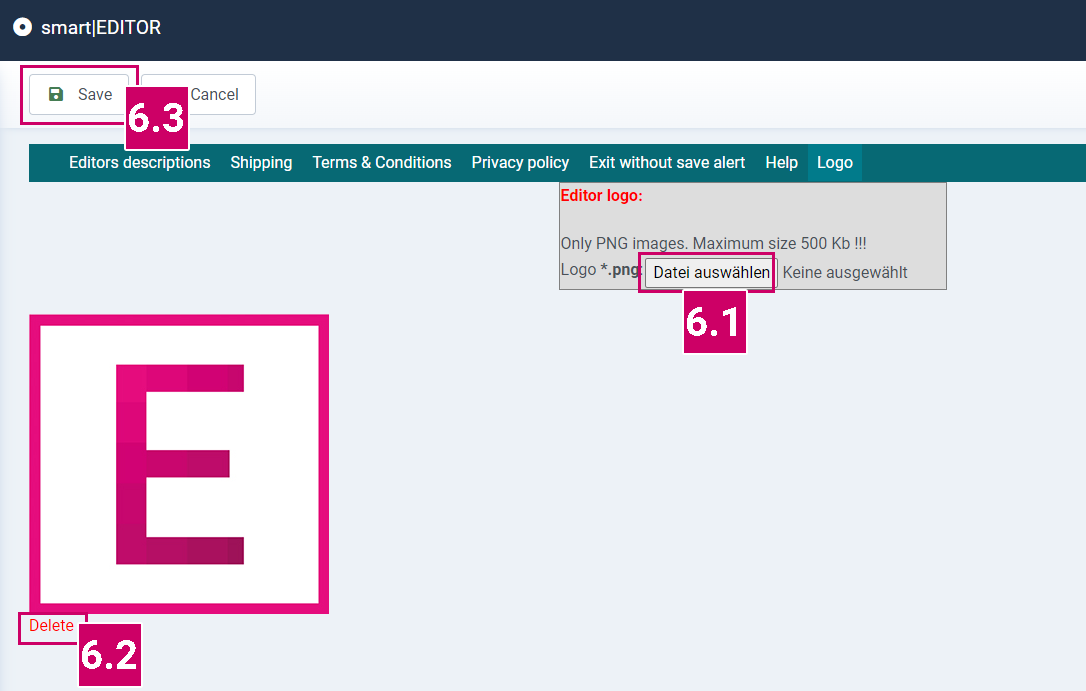Switch to the Shipping tab
Screen dimensions: 1086x691
point(261,163)
